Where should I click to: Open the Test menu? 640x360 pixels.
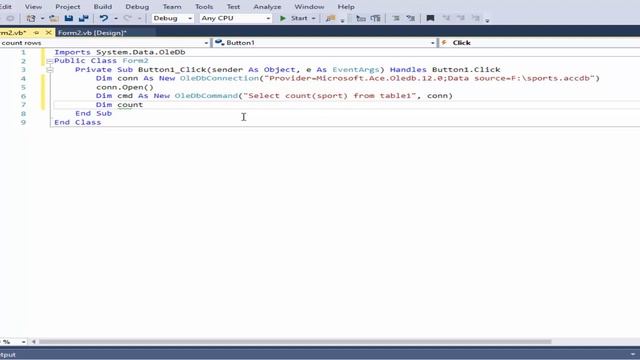(x=233, y=7)
